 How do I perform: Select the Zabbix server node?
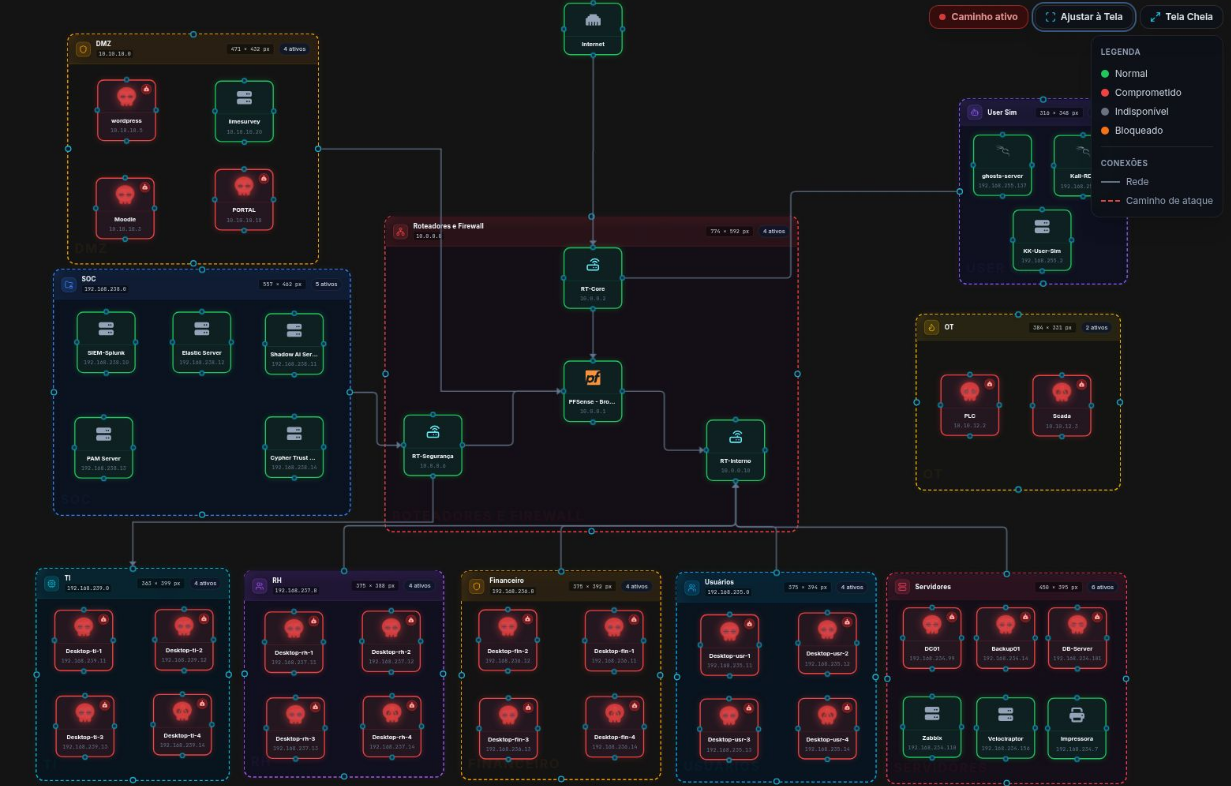tap(932, 727)
